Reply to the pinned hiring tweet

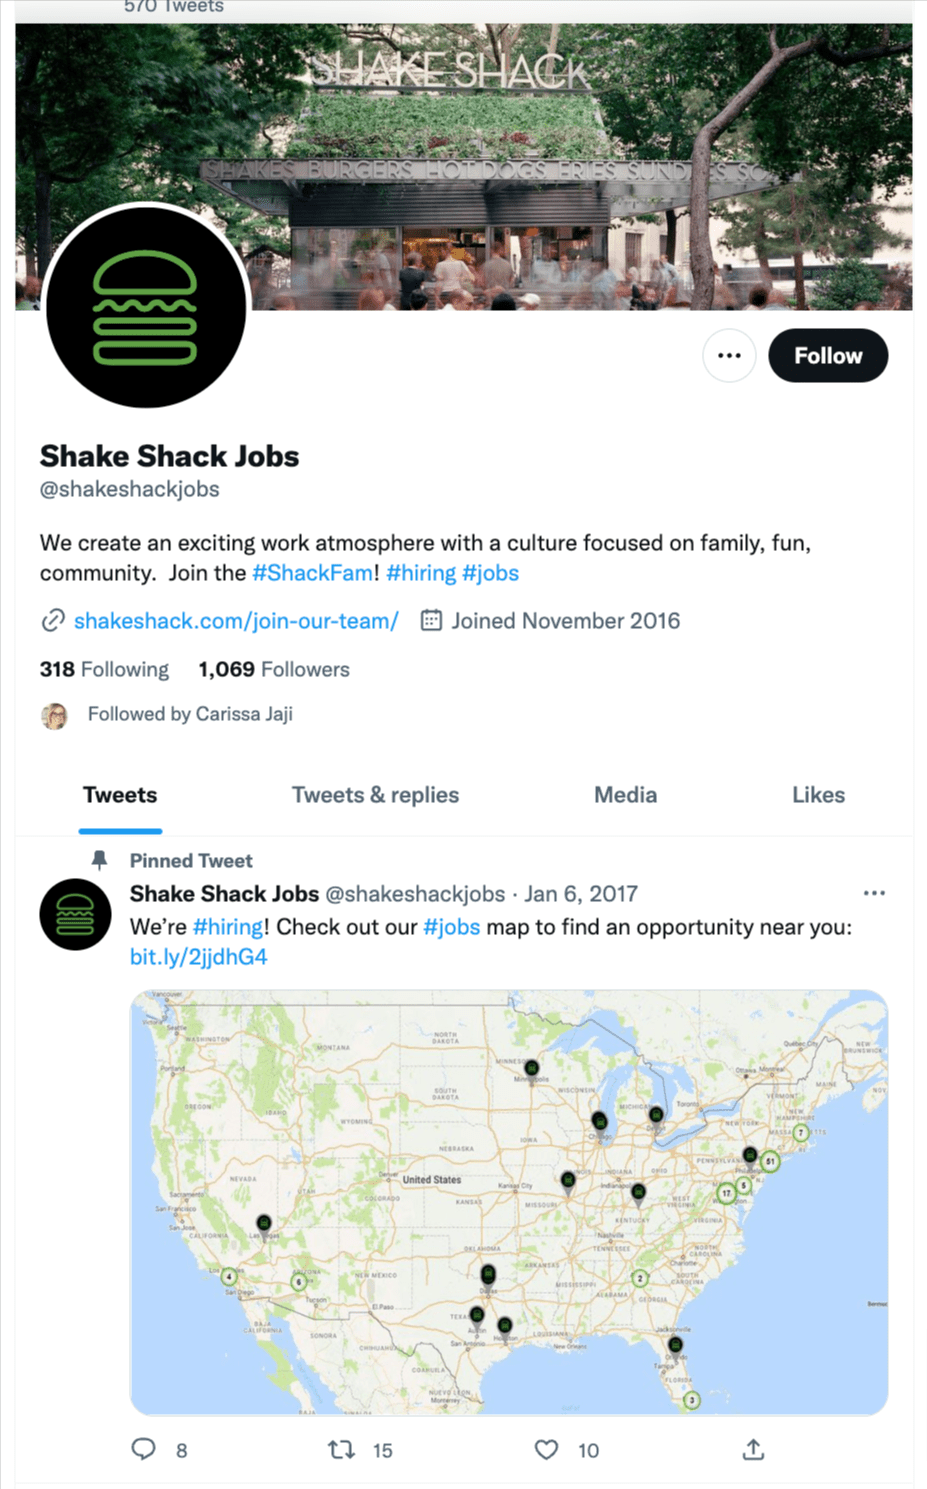[143, 1449]
